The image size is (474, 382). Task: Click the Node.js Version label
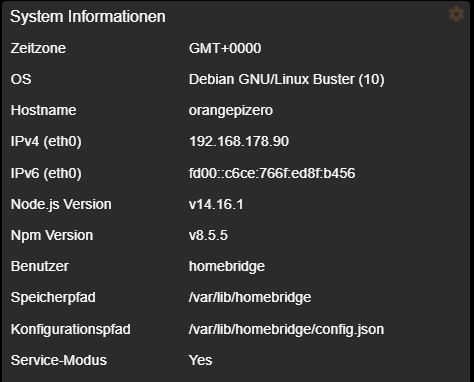pos(61,204)
